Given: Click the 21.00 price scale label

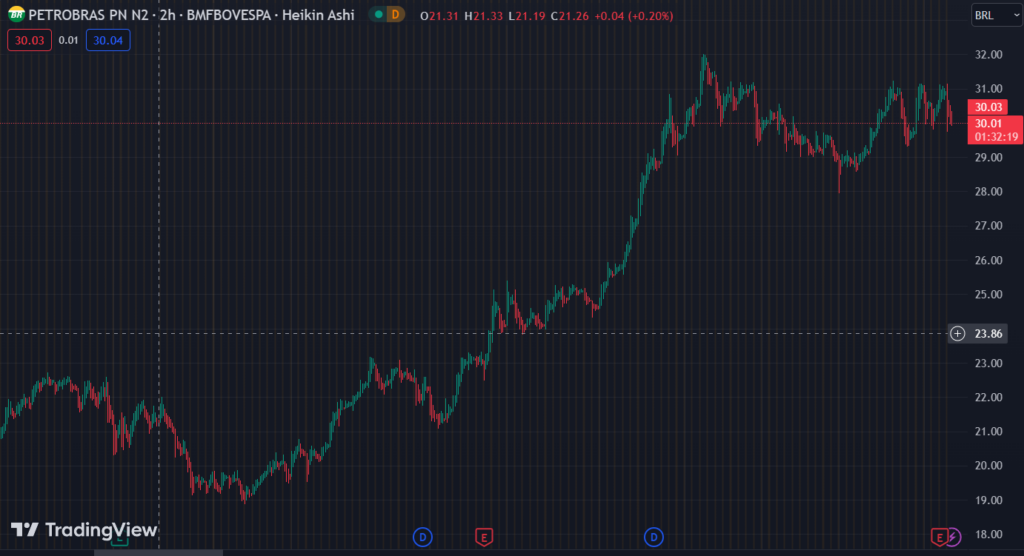Looking at the screenshot, I should (x=988, y=431).
